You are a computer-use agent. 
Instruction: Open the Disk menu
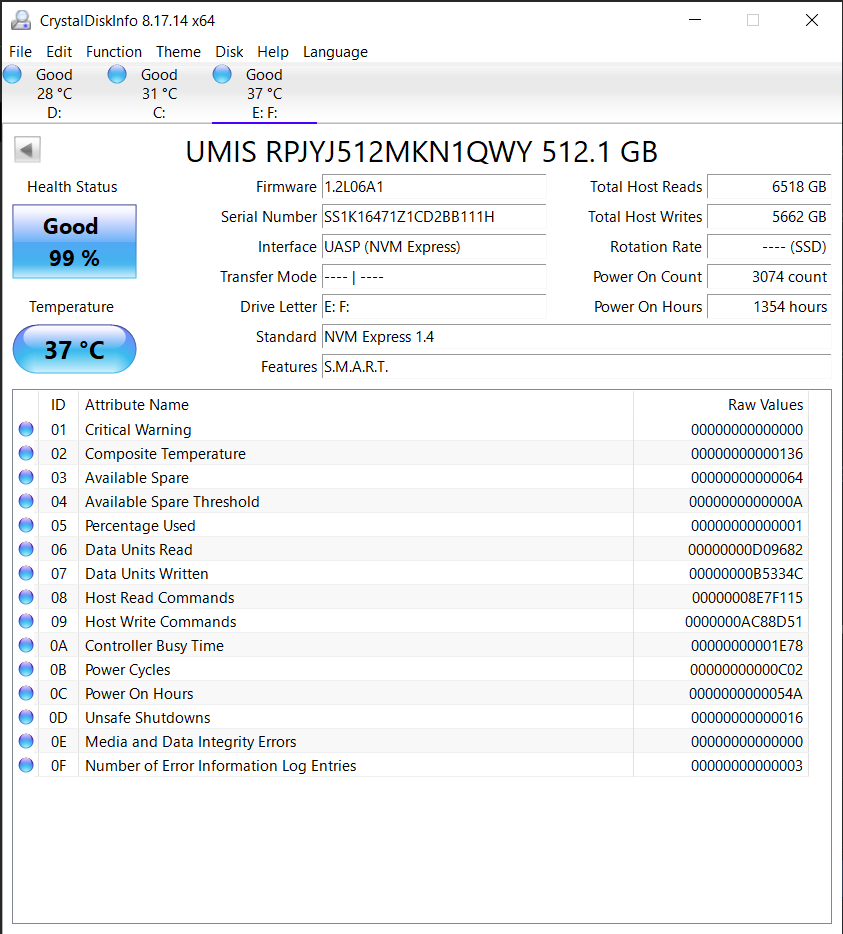[229, 52]
